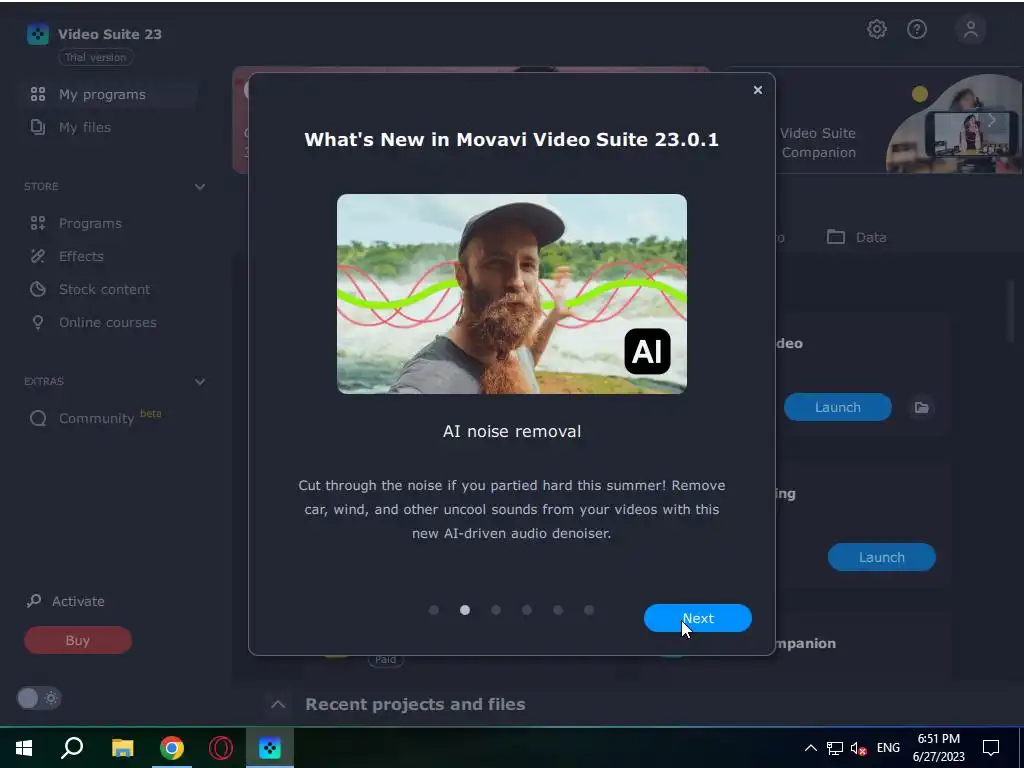Click the What's New in Movavi title
Viewport: 1024px width, 768px height.
coord(511,140)
